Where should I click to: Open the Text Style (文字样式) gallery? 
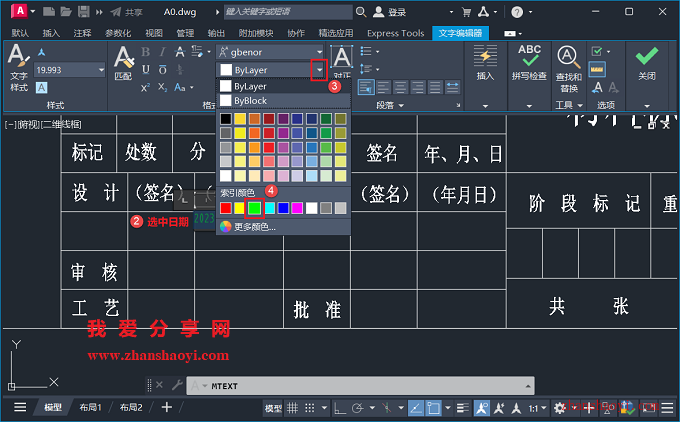(x=18, y=68)
